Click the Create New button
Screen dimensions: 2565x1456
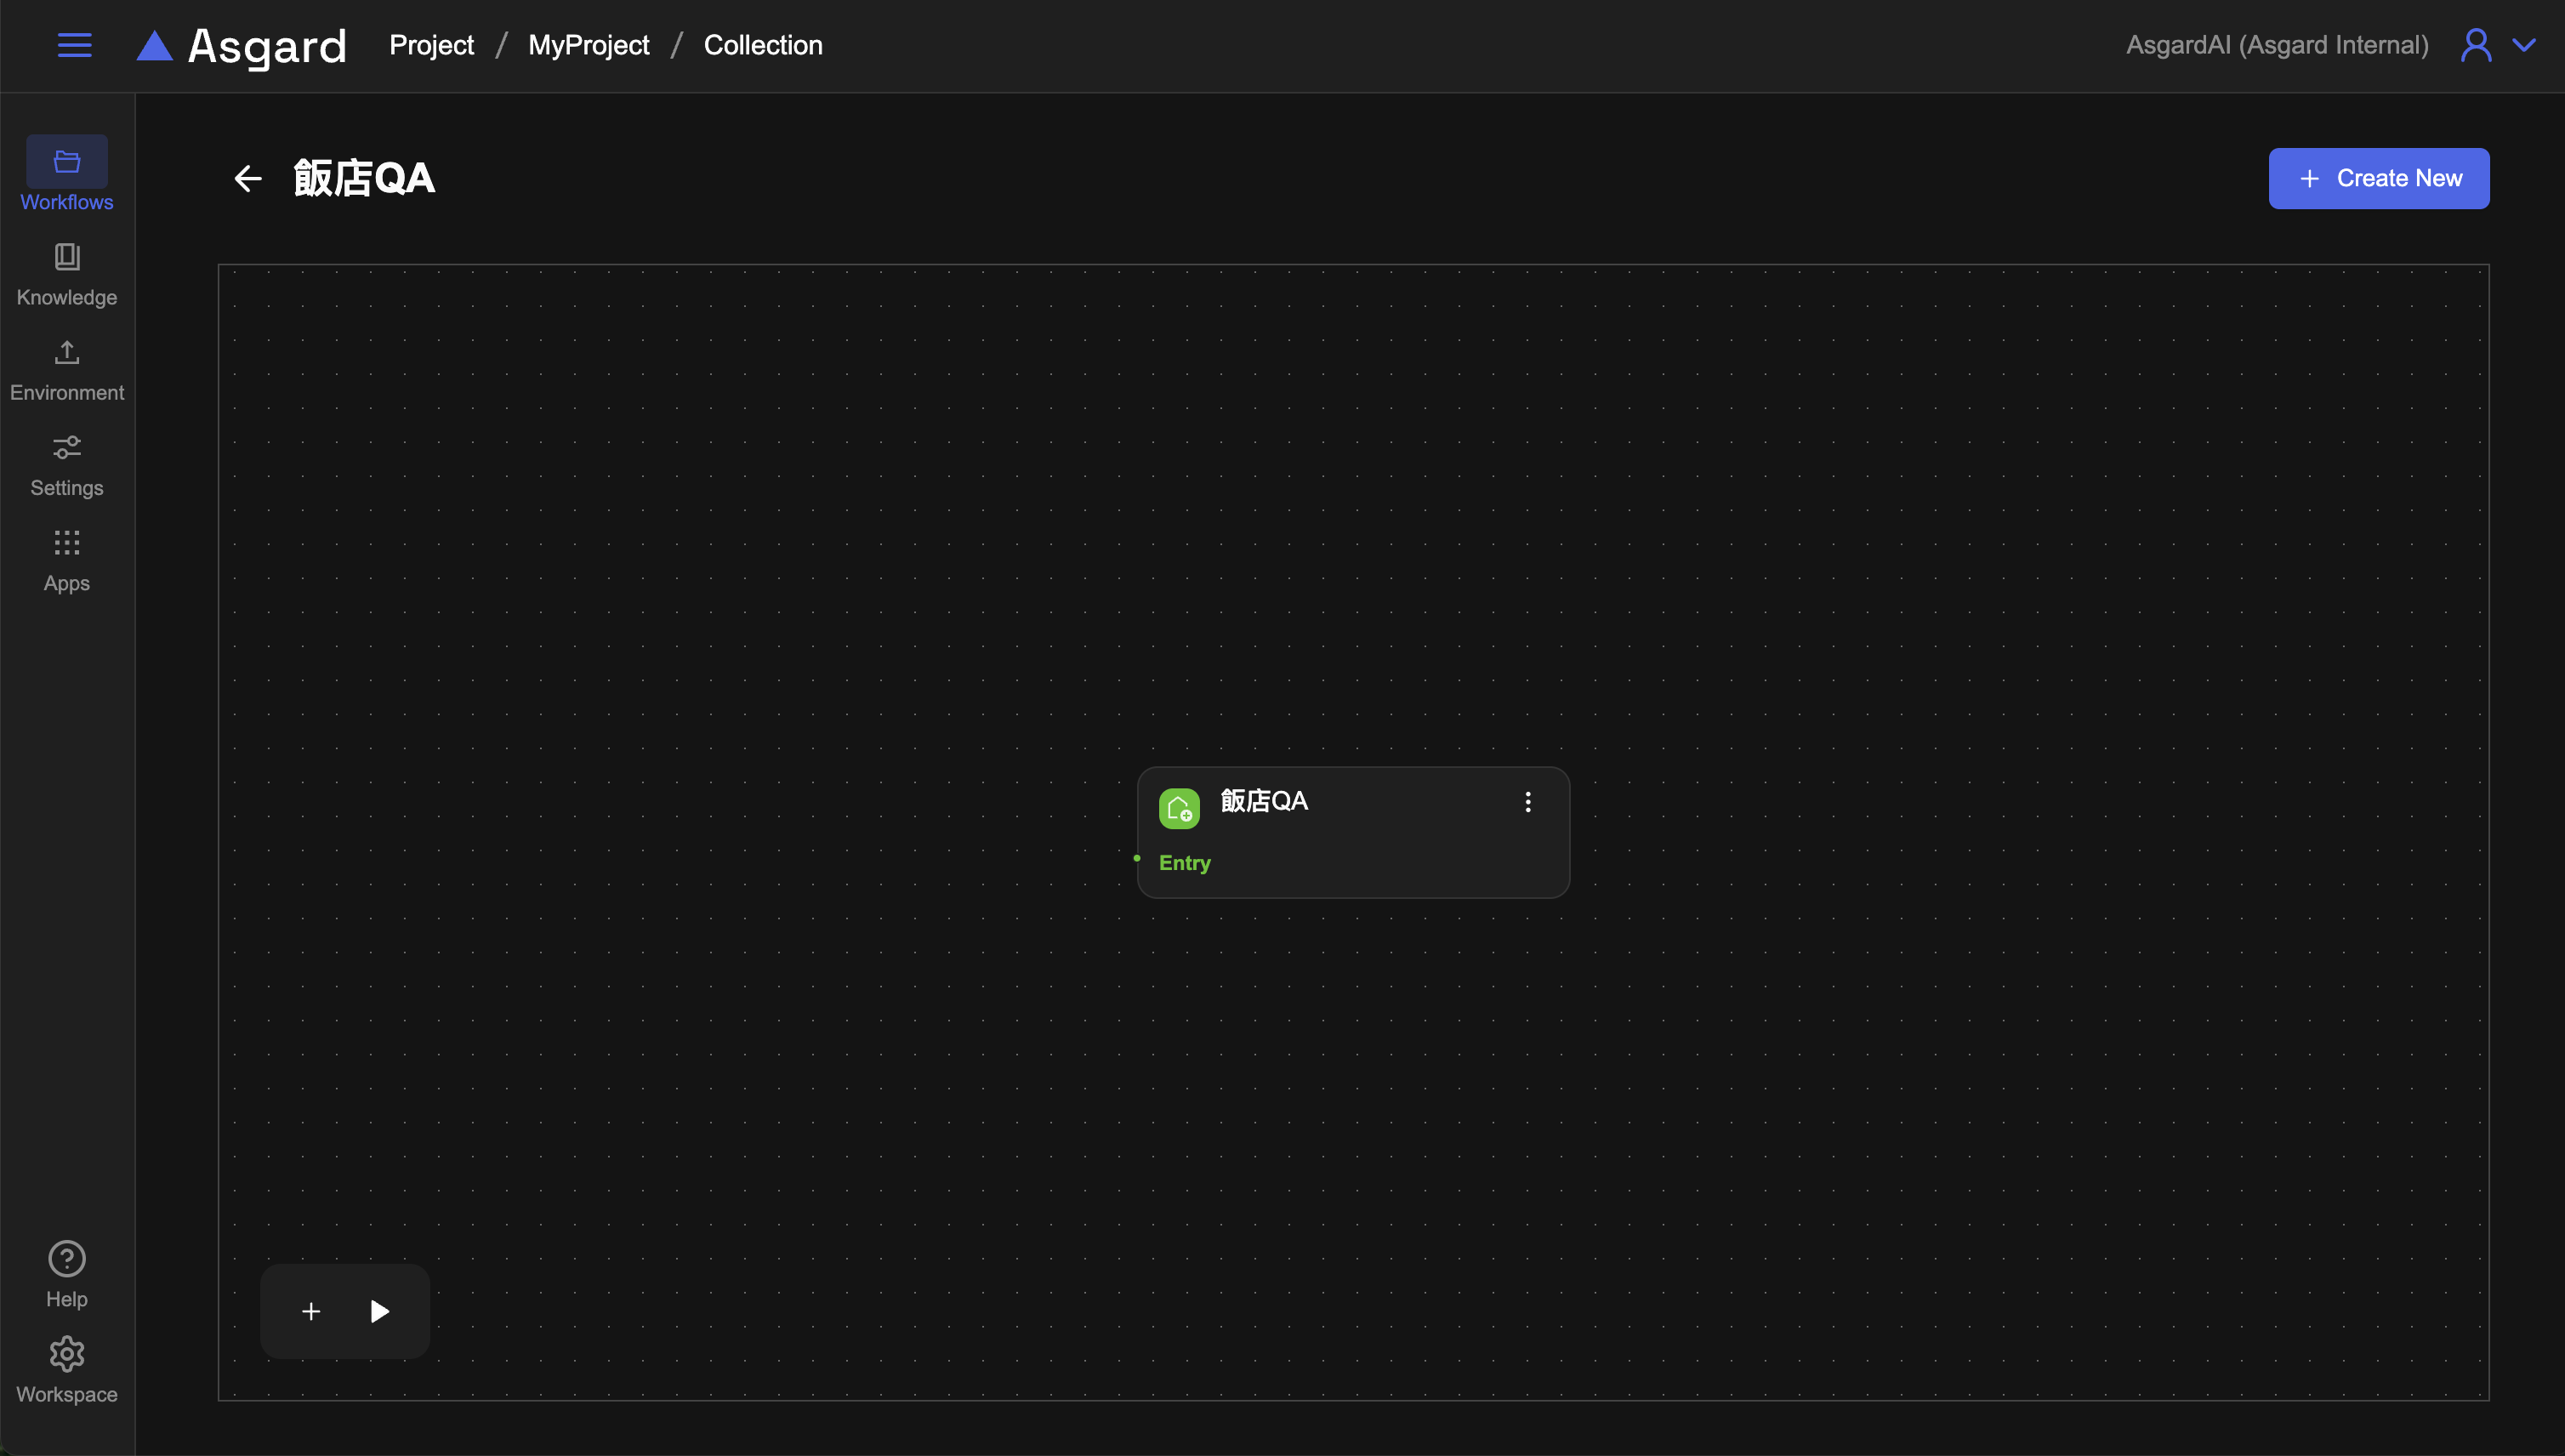(2378, 179)
